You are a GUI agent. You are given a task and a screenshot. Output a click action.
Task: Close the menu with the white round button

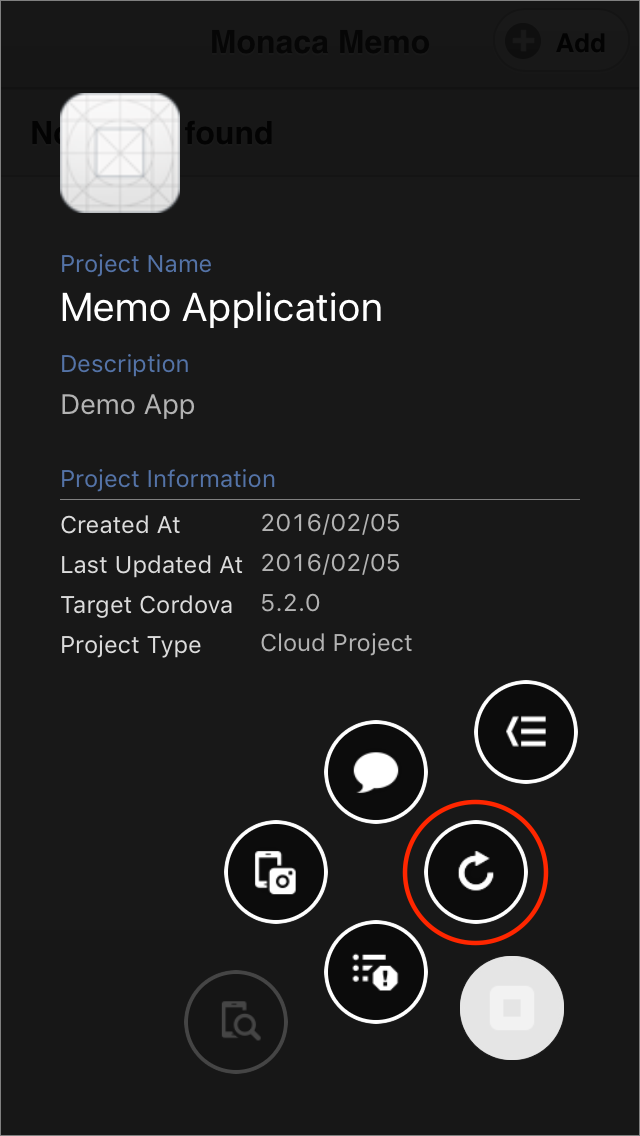512,1008
